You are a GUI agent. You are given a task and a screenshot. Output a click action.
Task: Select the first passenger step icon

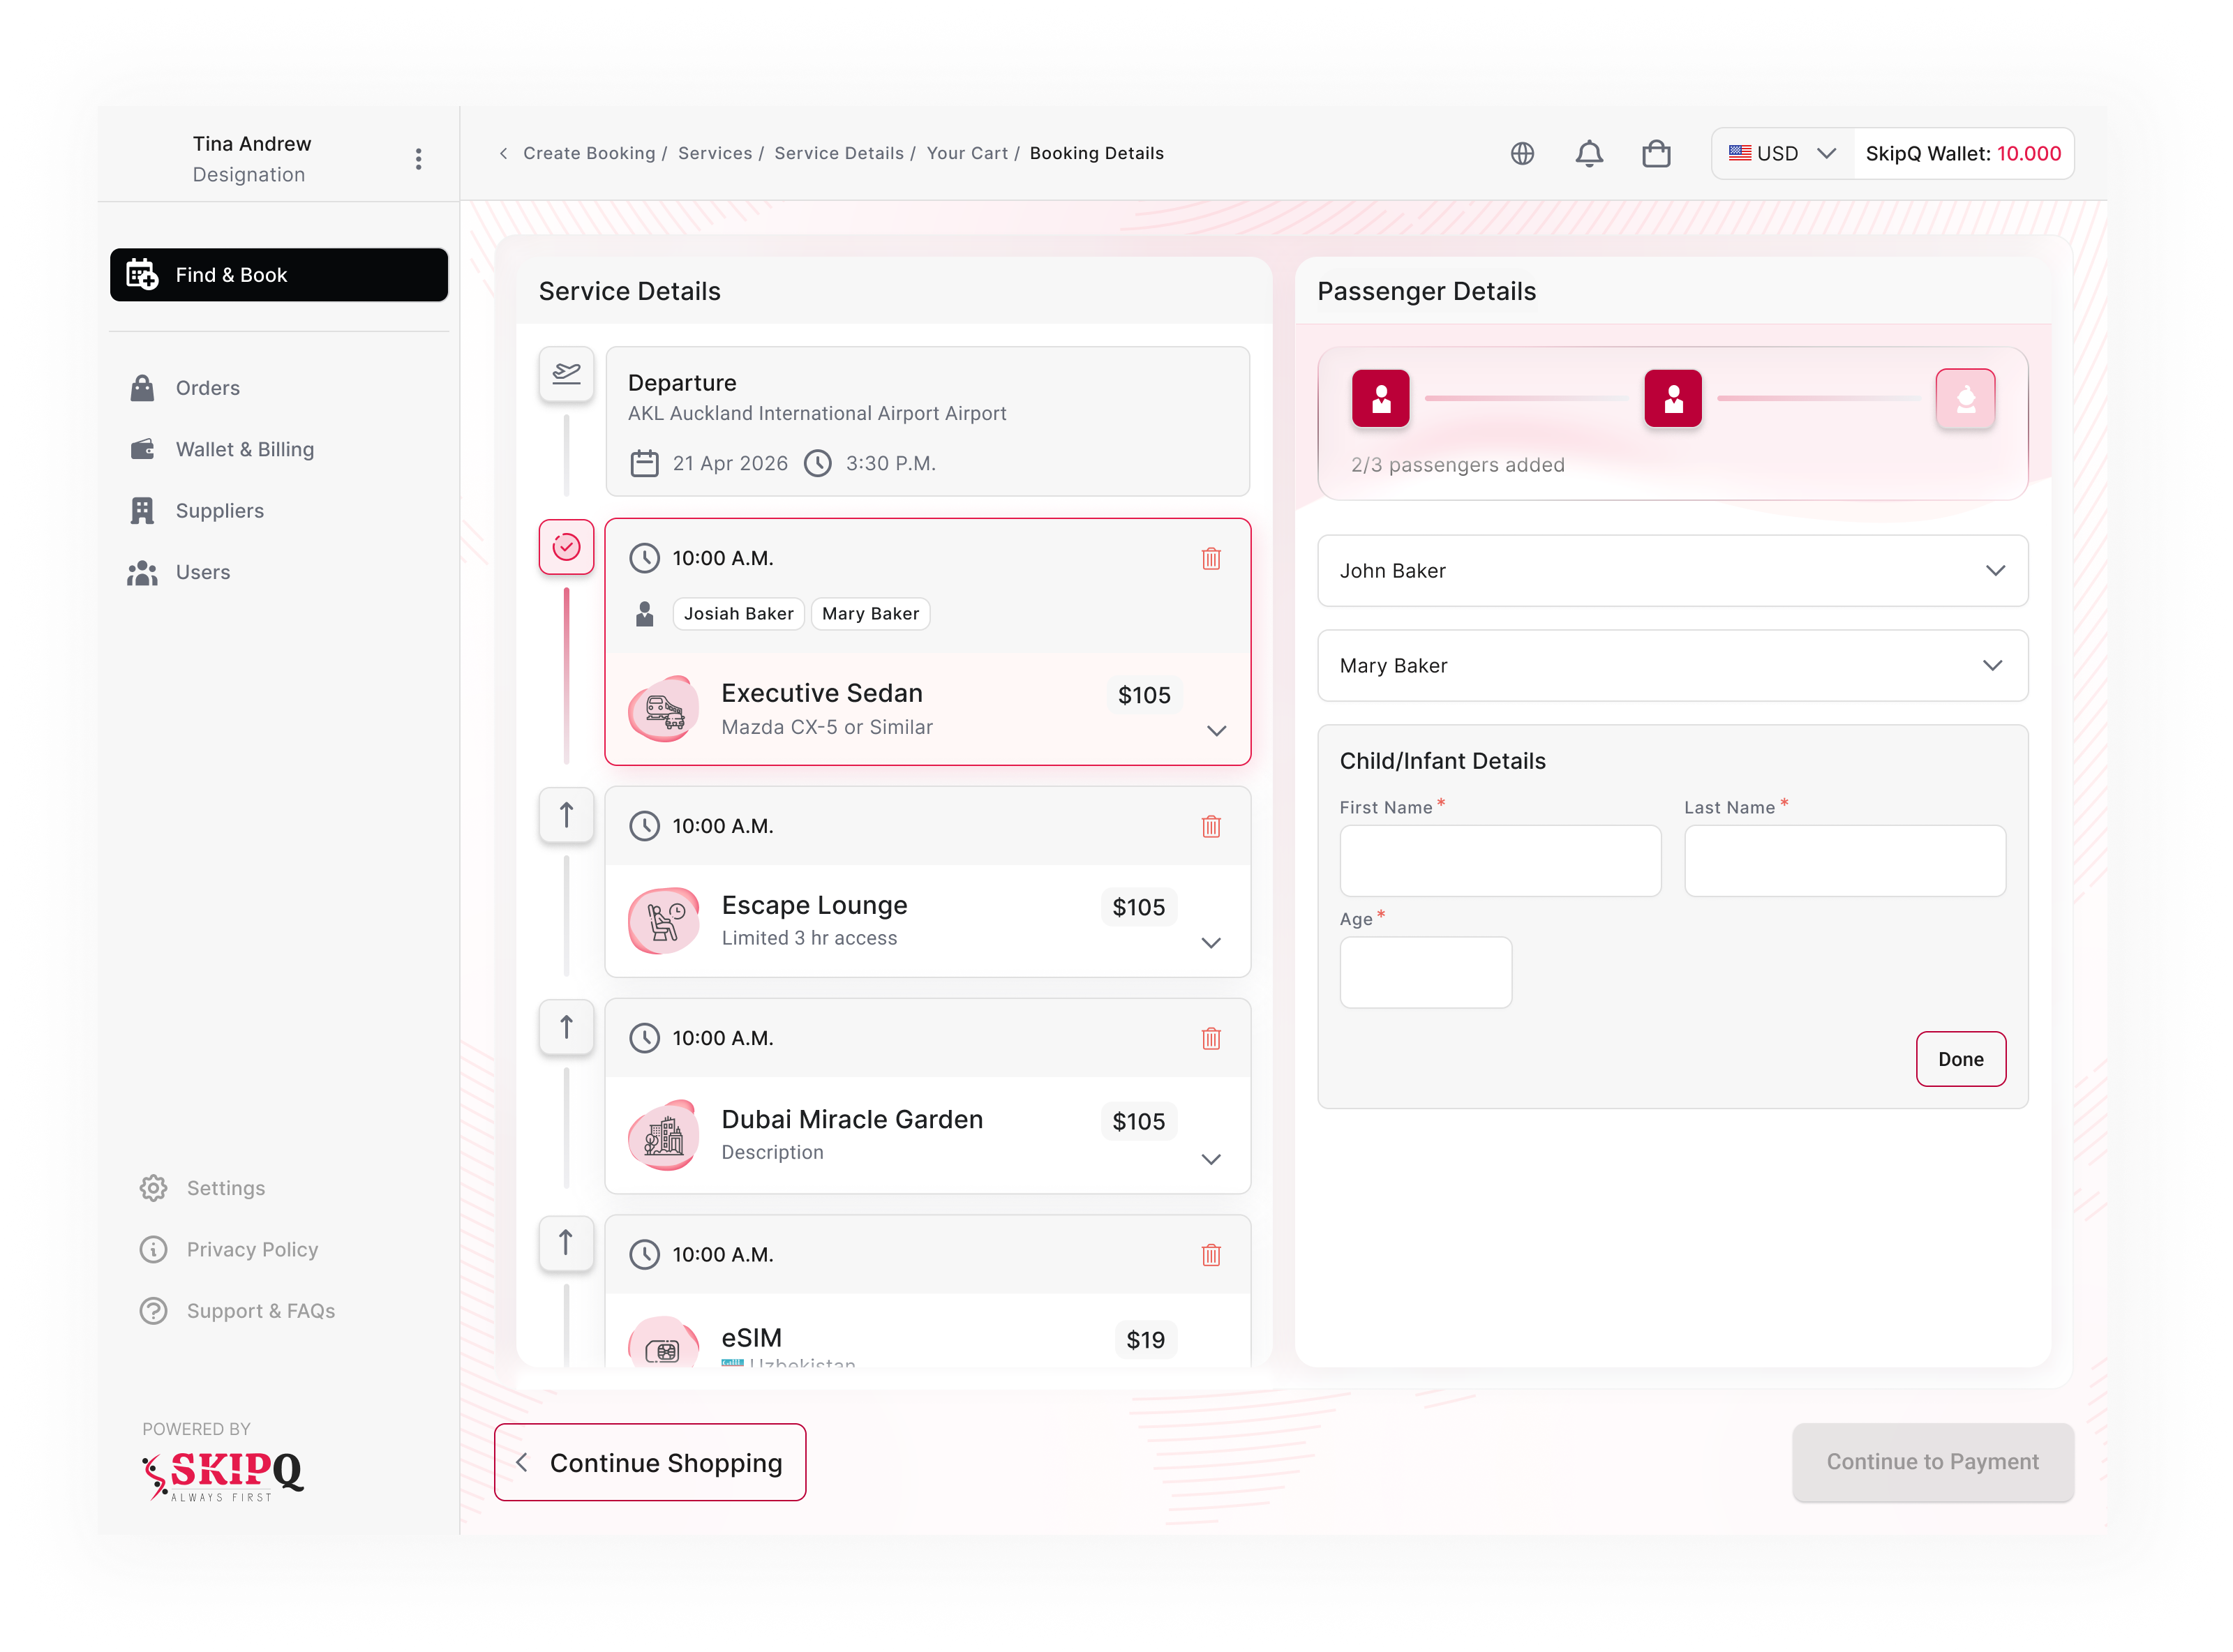click(x=1380, y=398)
